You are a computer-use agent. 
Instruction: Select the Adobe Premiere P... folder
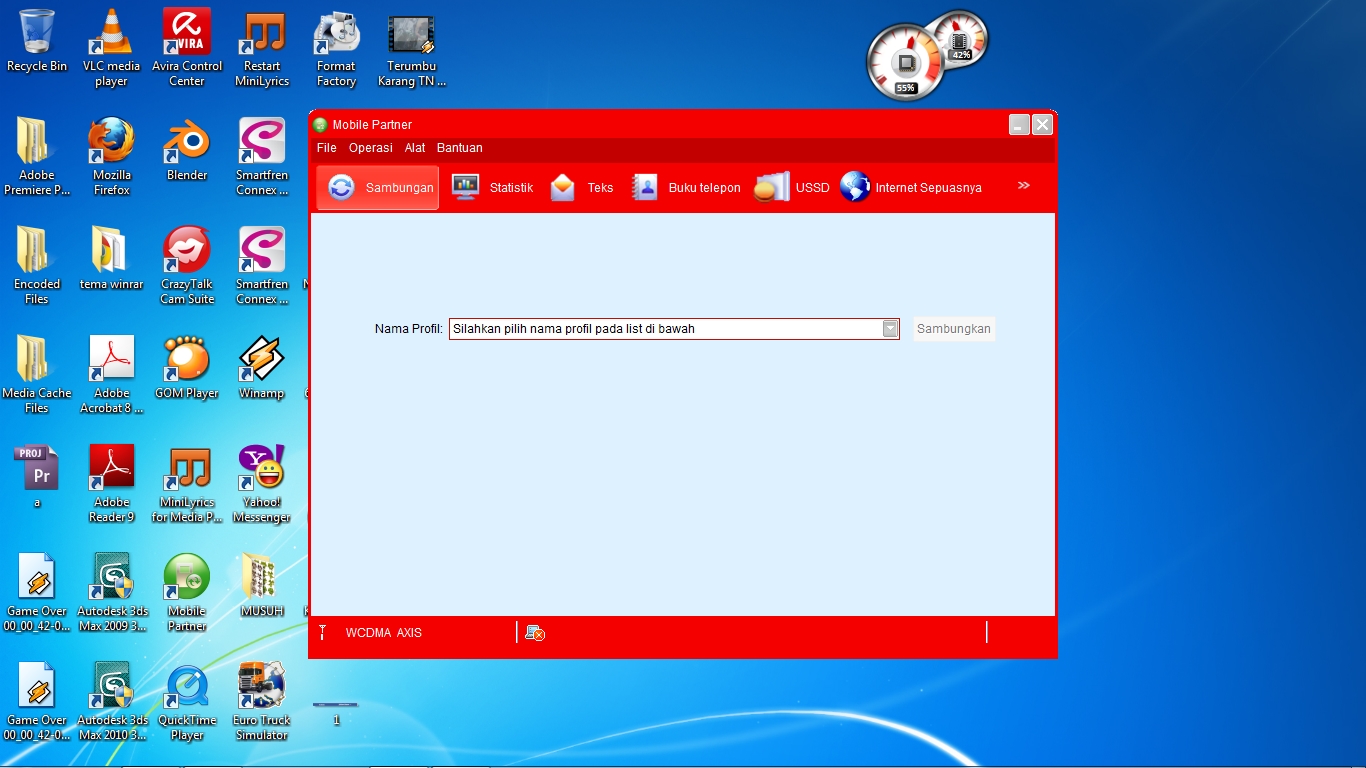(37, 157)
